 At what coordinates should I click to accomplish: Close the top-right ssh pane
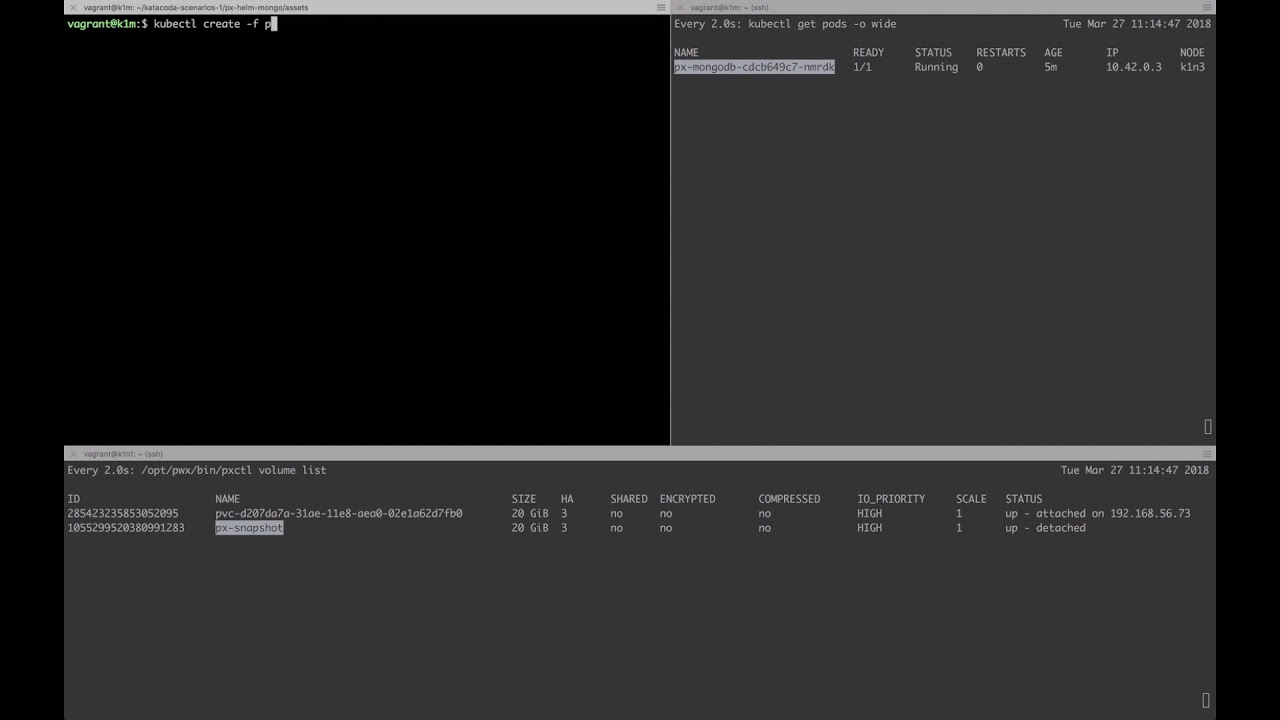679,7
